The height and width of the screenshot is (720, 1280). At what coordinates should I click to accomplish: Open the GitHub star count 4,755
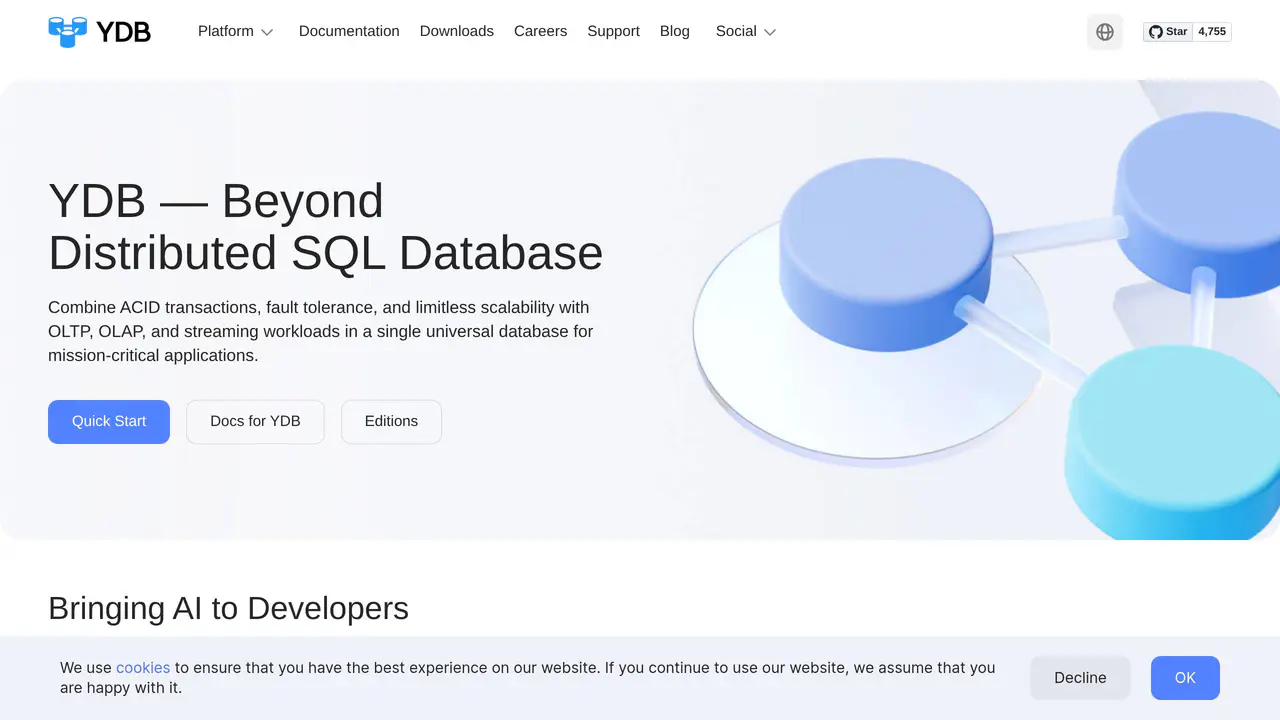tap(1212, 32)
